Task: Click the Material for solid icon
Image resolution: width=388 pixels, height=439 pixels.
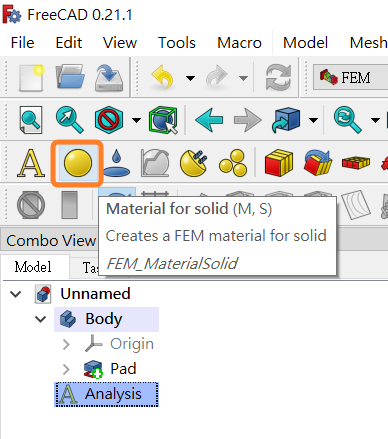Action: (x=77, y=163)
